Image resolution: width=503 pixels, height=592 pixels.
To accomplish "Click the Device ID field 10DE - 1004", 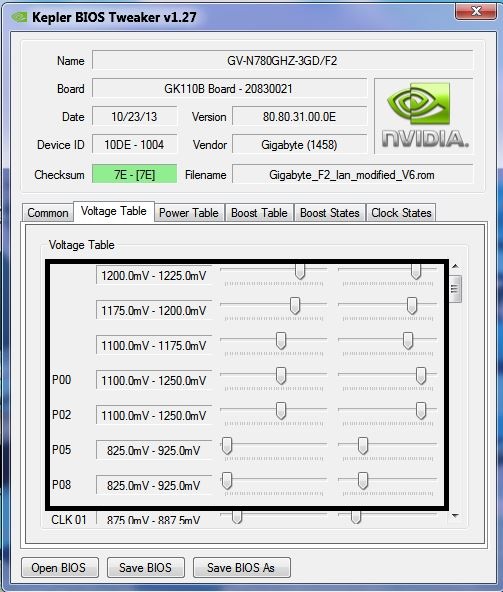I will [x=134, y=145].
